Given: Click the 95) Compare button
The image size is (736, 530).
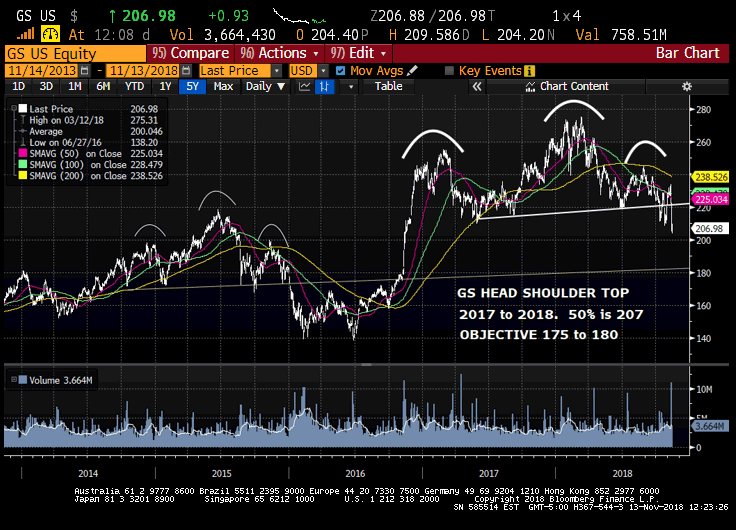Looking at the screenshot, I should [x=190, y=53].
